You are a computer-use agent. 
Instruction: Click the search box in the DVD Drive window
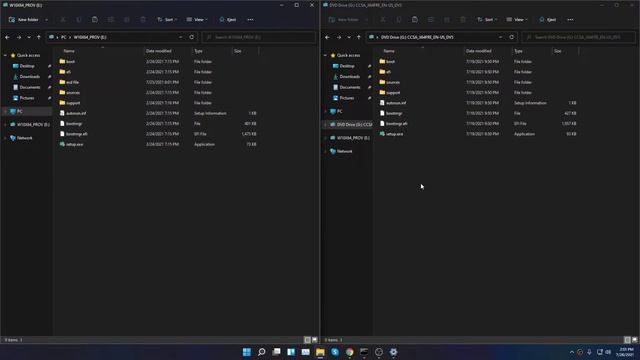click(x=579, y=37)
